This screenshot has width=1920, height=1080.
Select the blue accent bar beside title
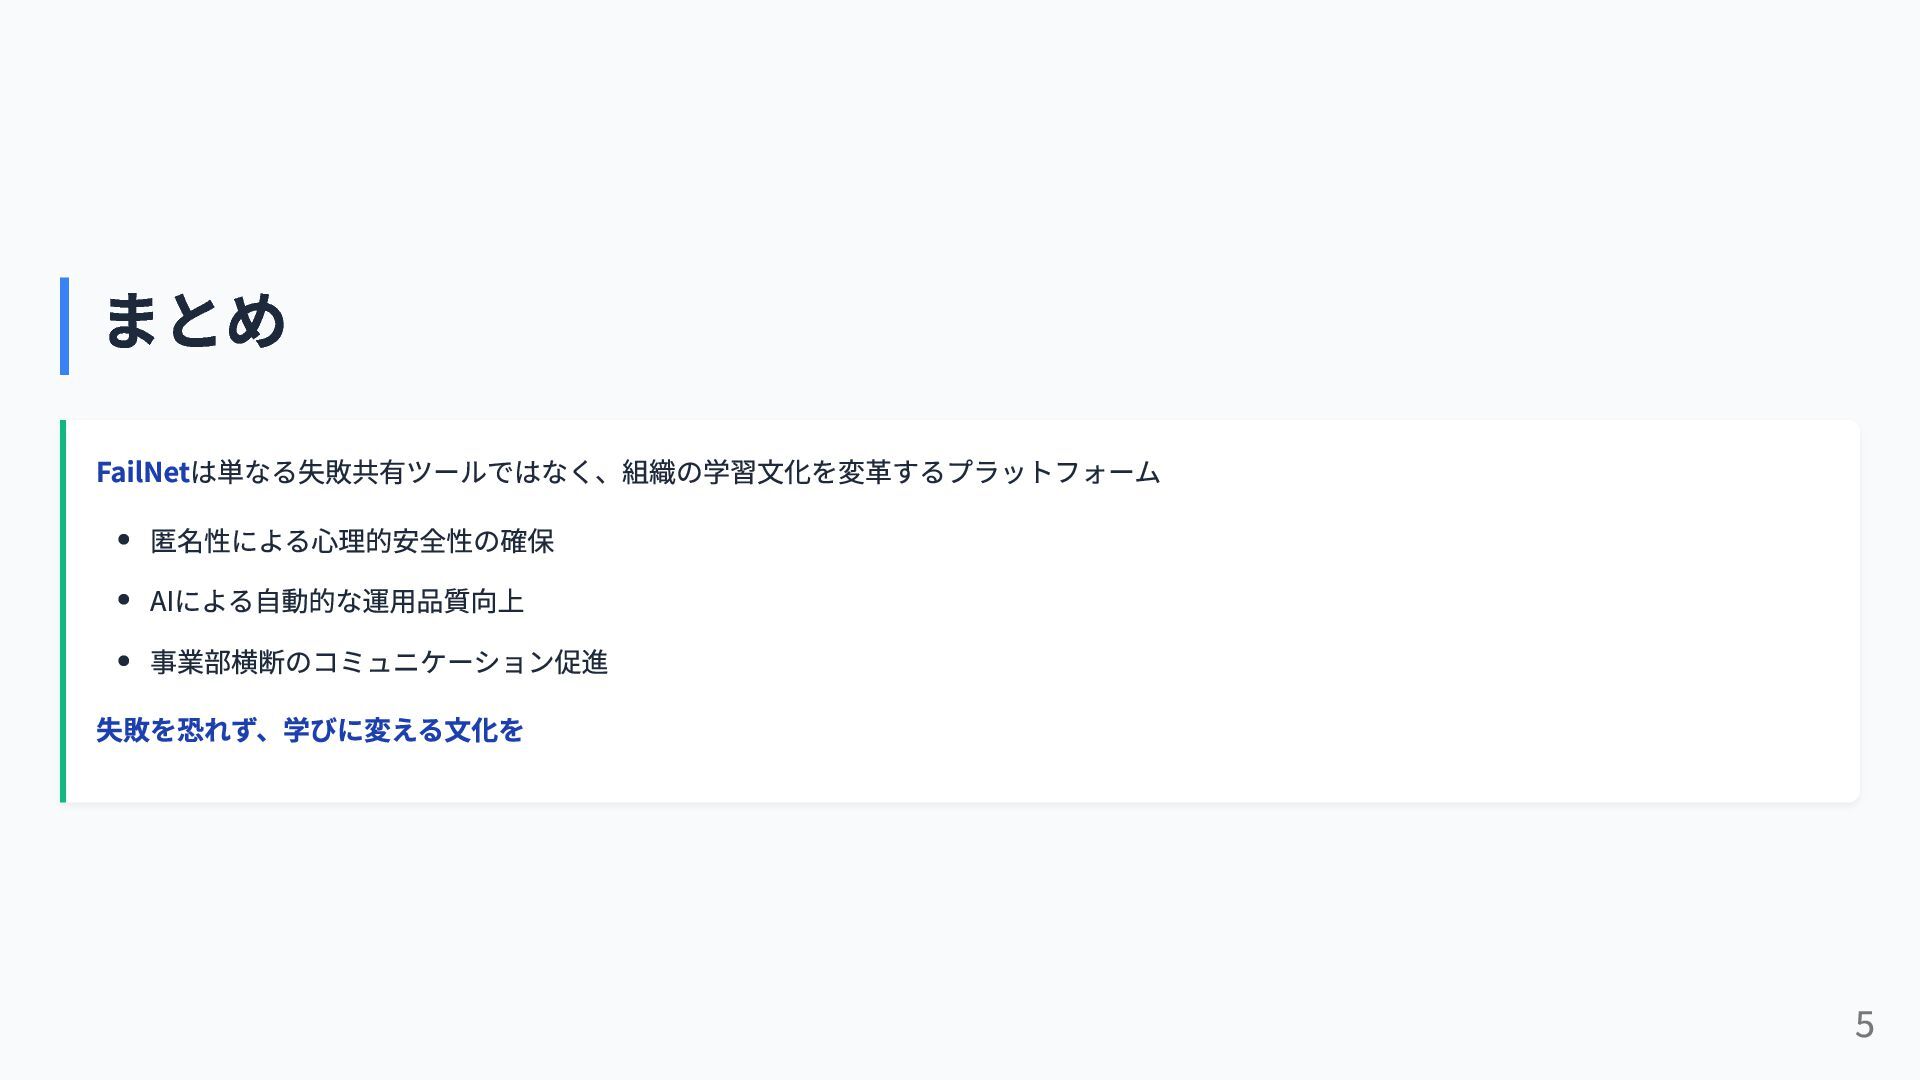(64, 326)
